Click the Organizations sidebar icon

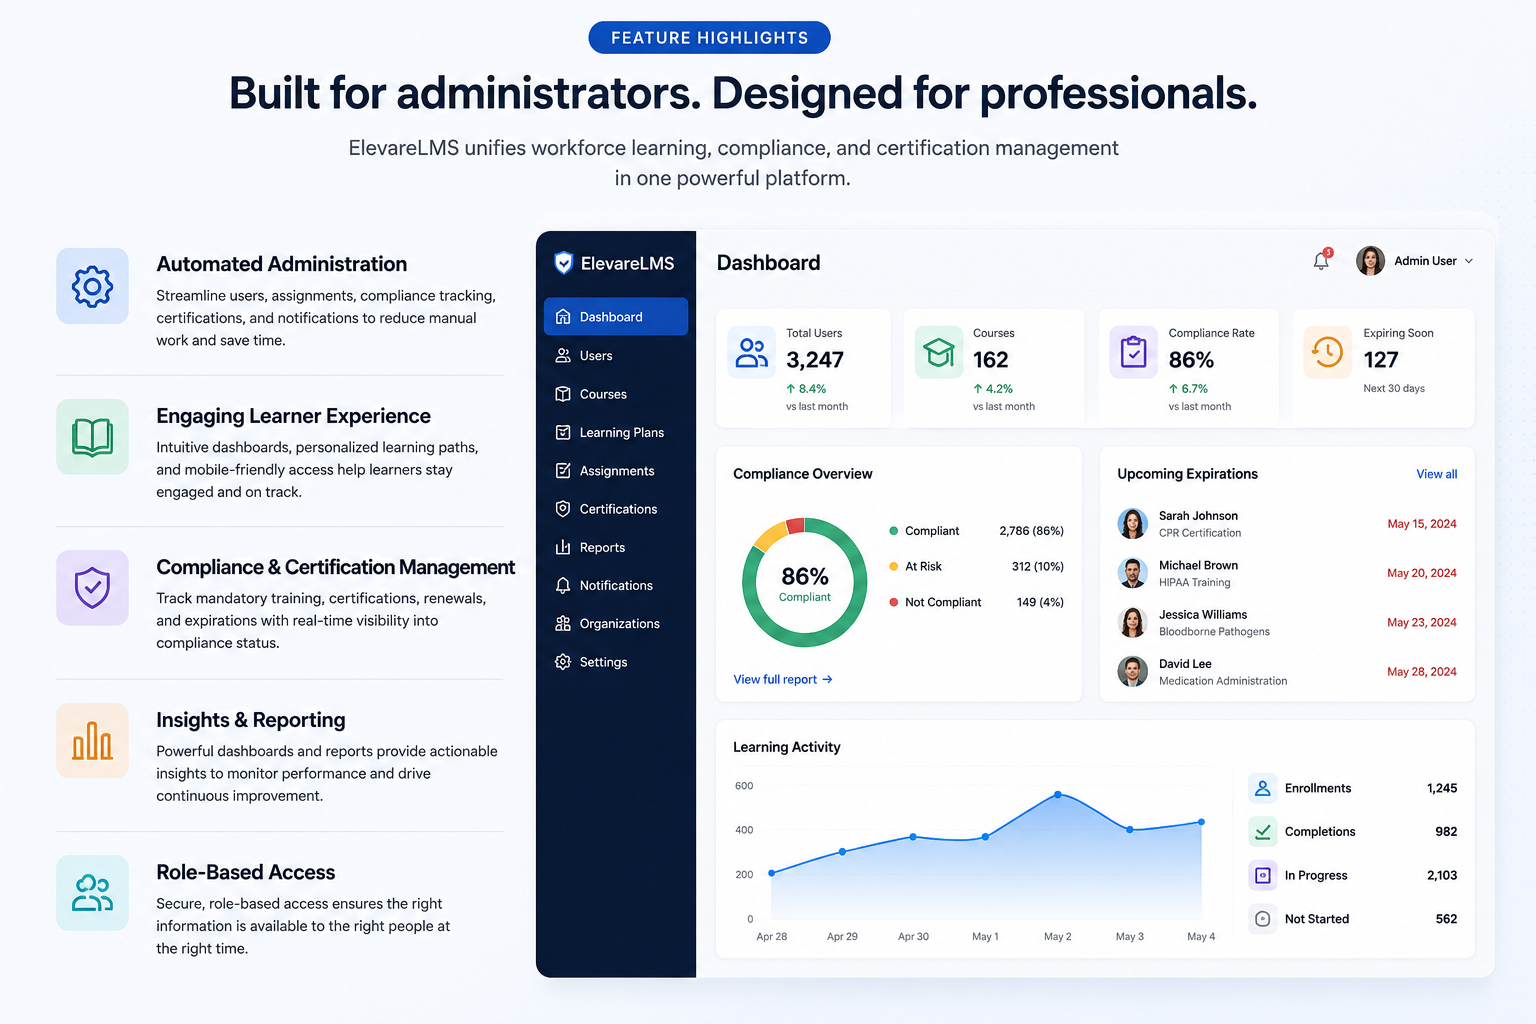pyautogui.click(x=563, y=623)
